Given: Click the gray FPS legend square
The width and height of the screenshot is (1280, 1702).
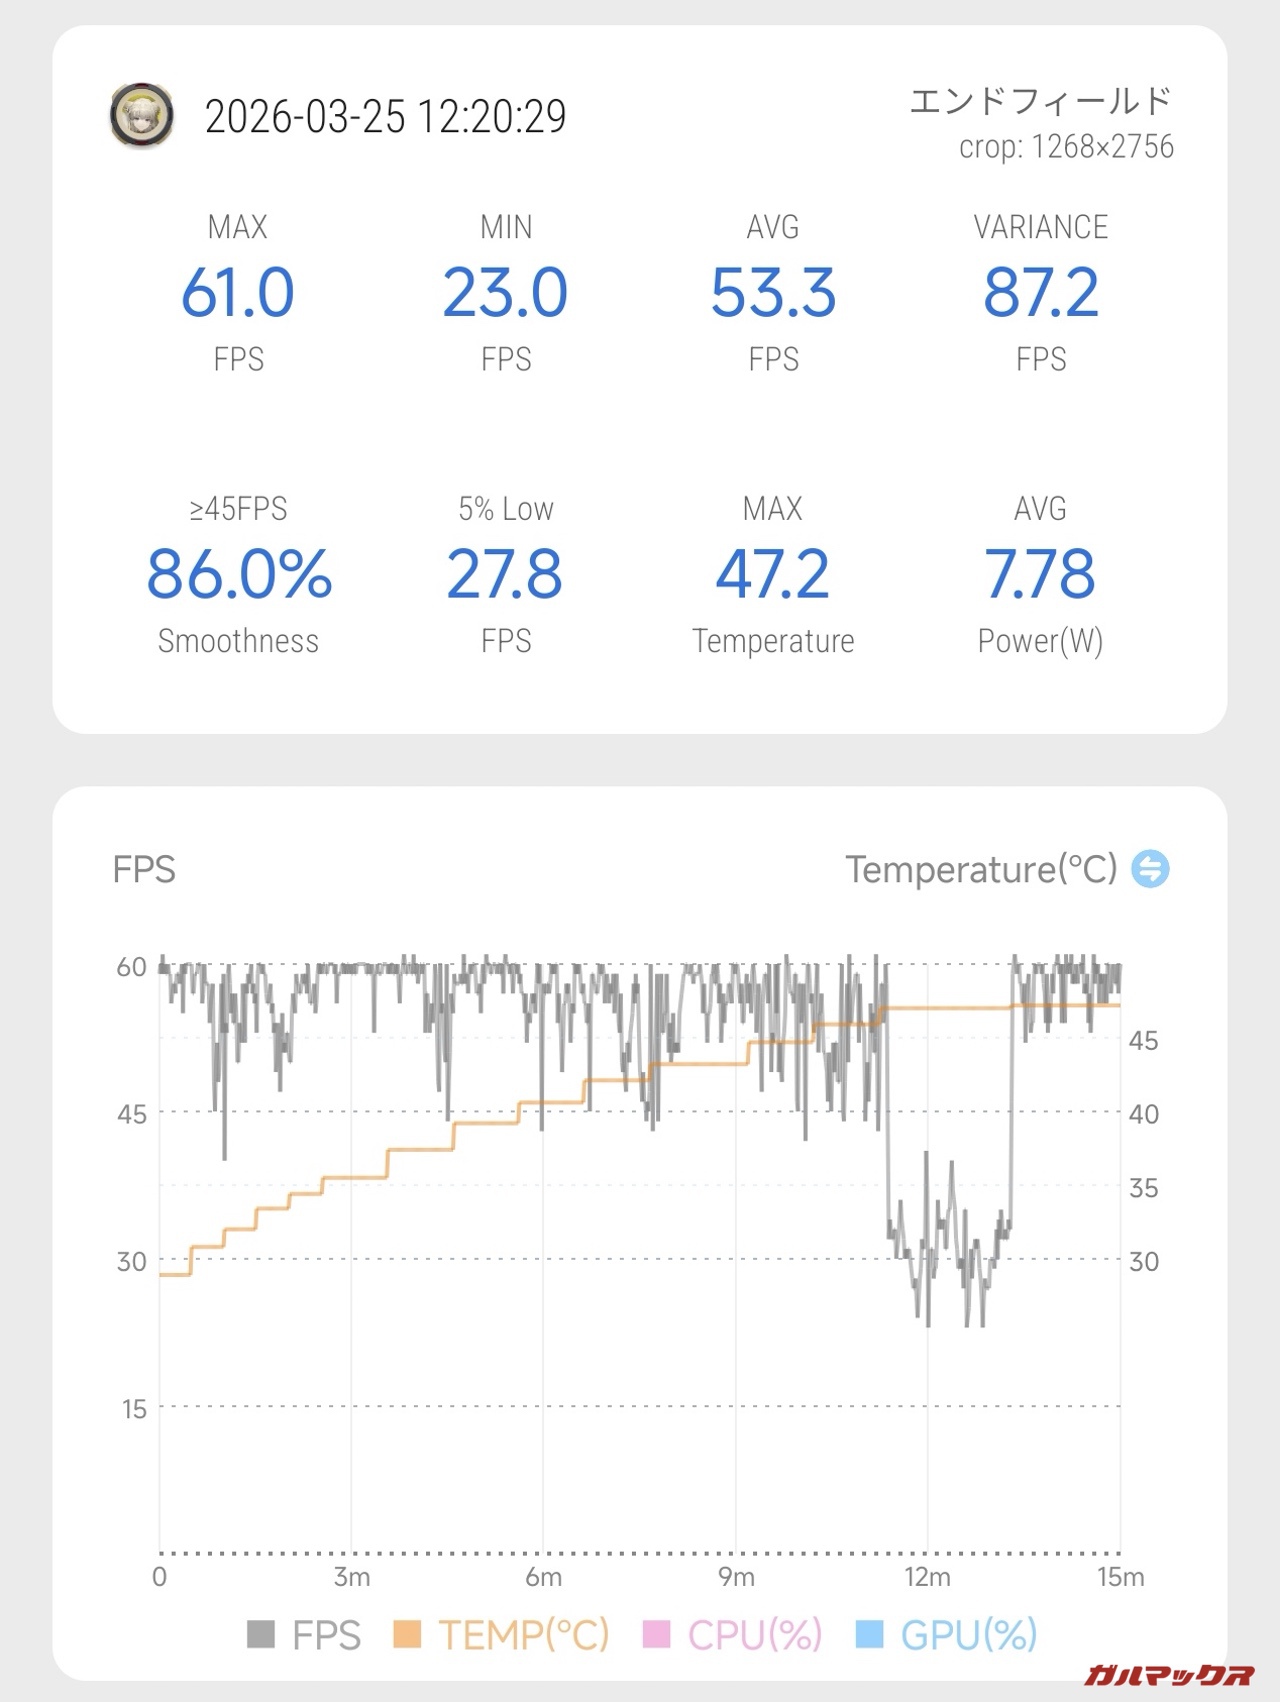Looking at the screenshot, I should pos(261,1634).
